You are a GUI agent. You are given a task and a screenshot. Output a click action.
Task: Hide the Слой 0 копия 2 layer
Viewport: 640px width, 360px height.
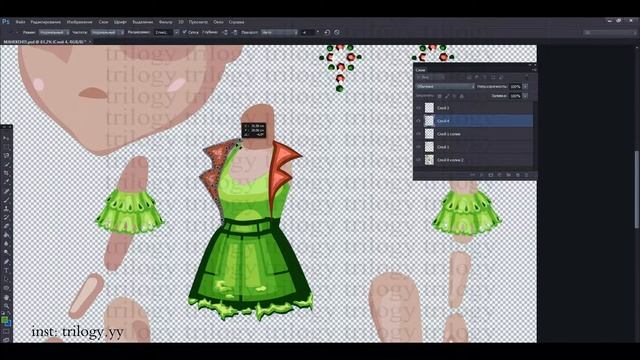coord(418,160)
